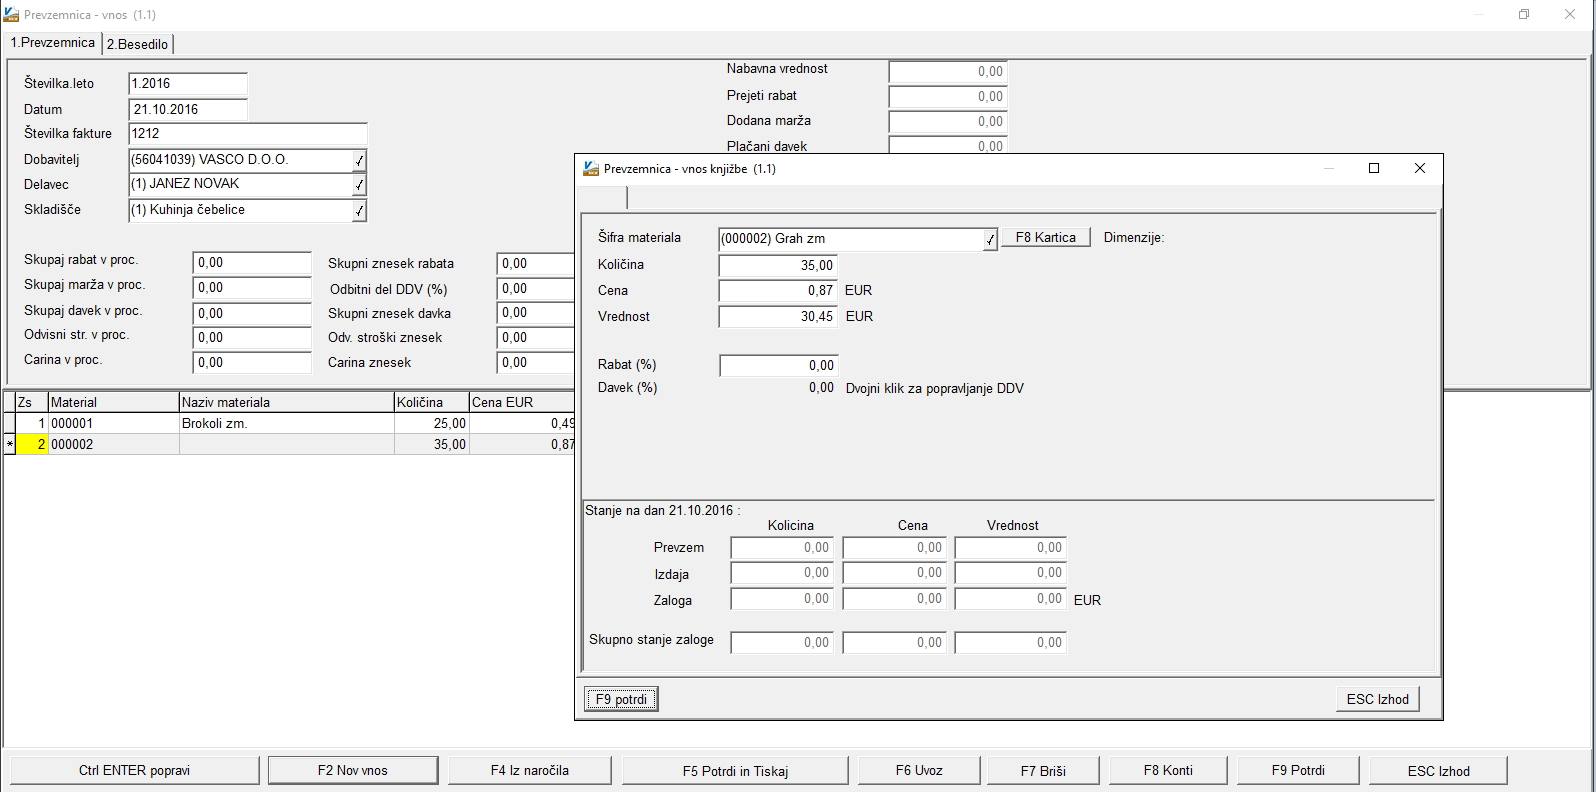Screen dimensions: 1596x792
Task: Click F4 Iz naročila button
Action: (x=529, y=770)
